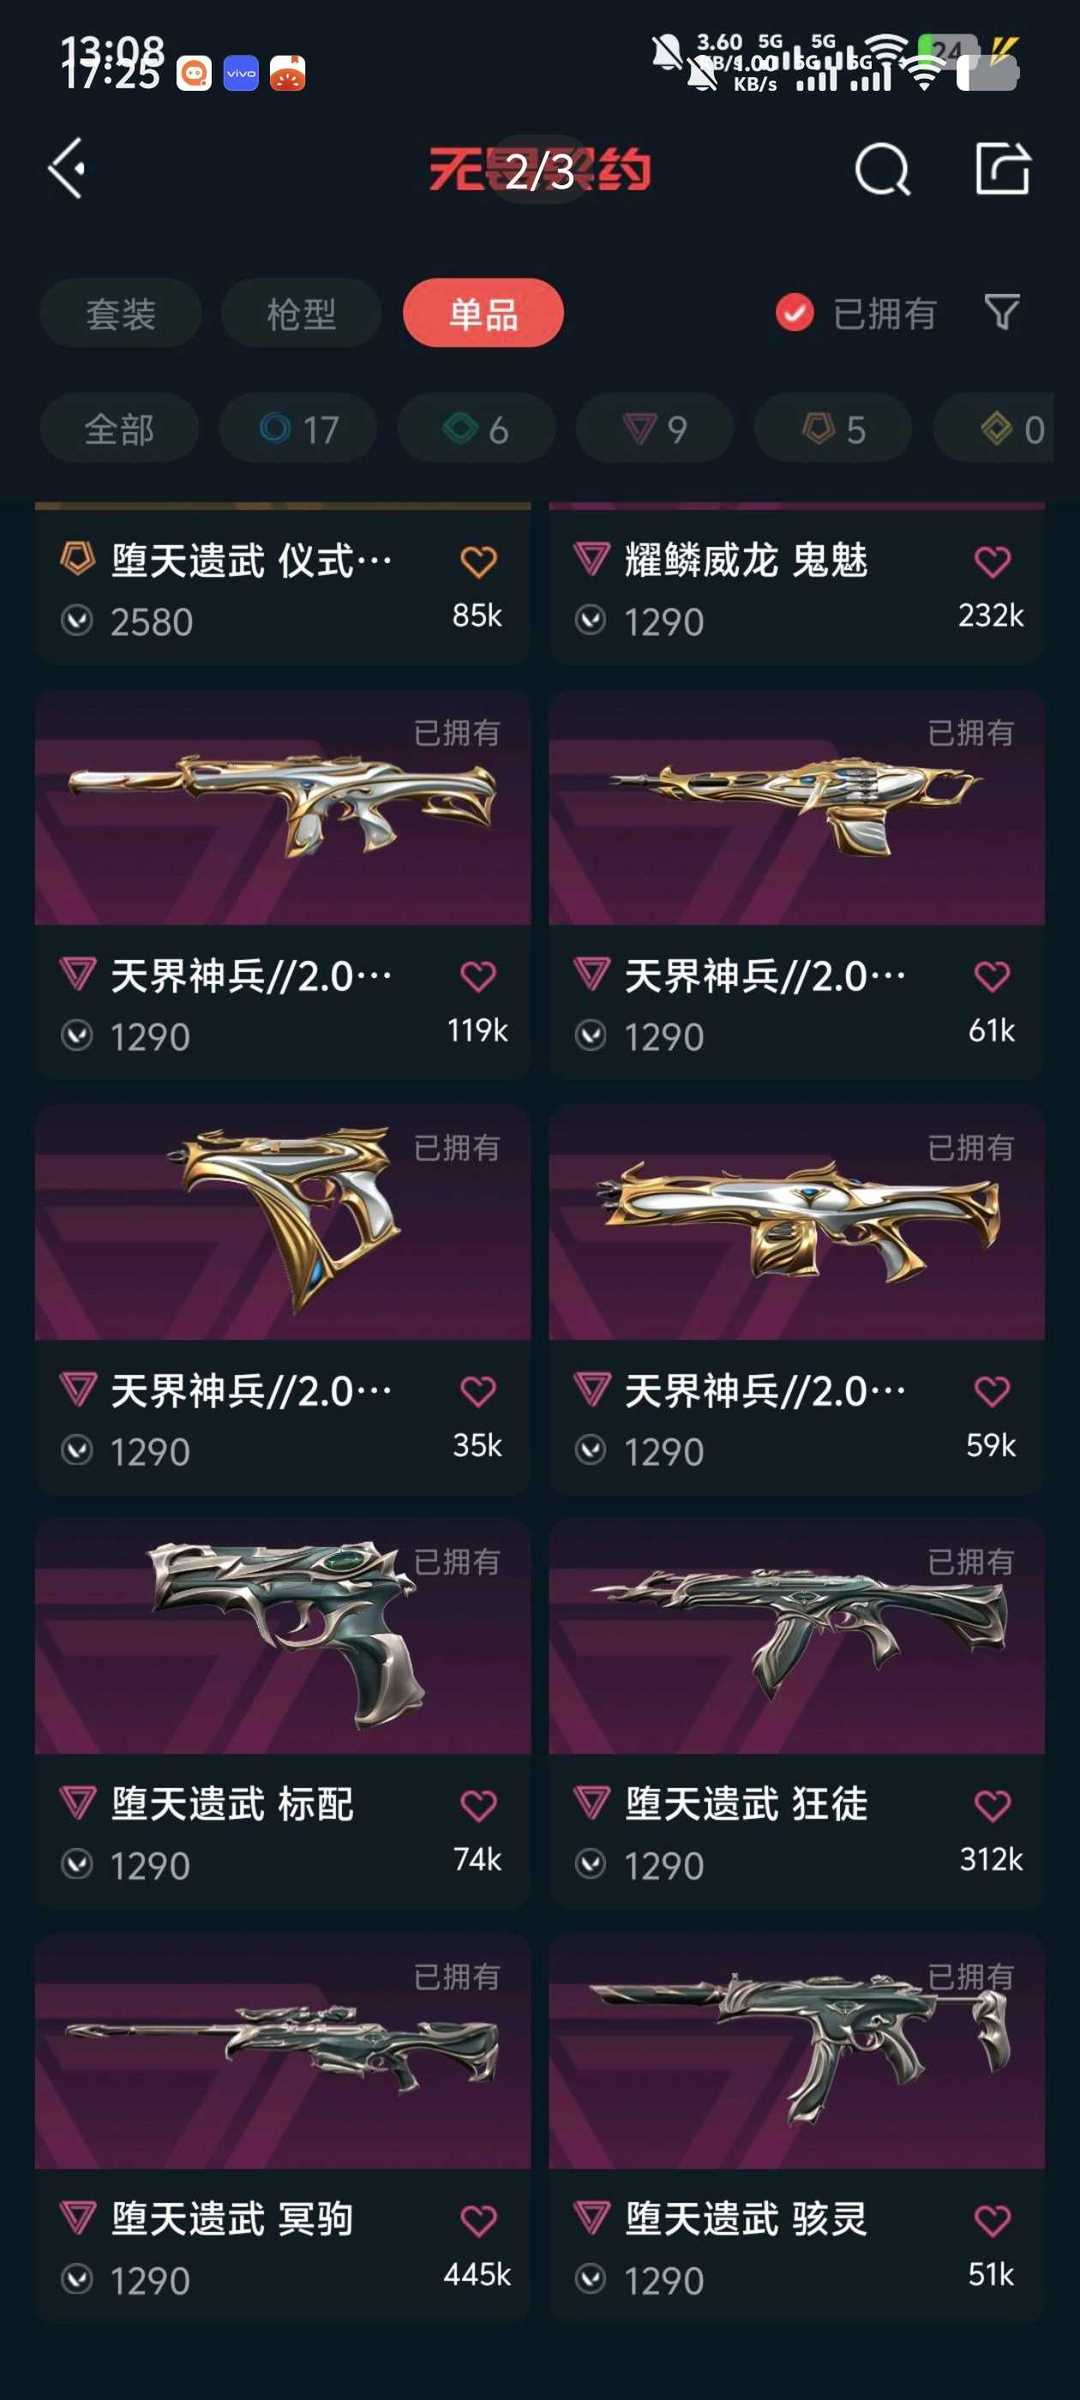Favorite 堕天遗武 狂徒 with heart icon
Viewport: 1080px width, 2400px height.
(993, 1805)
